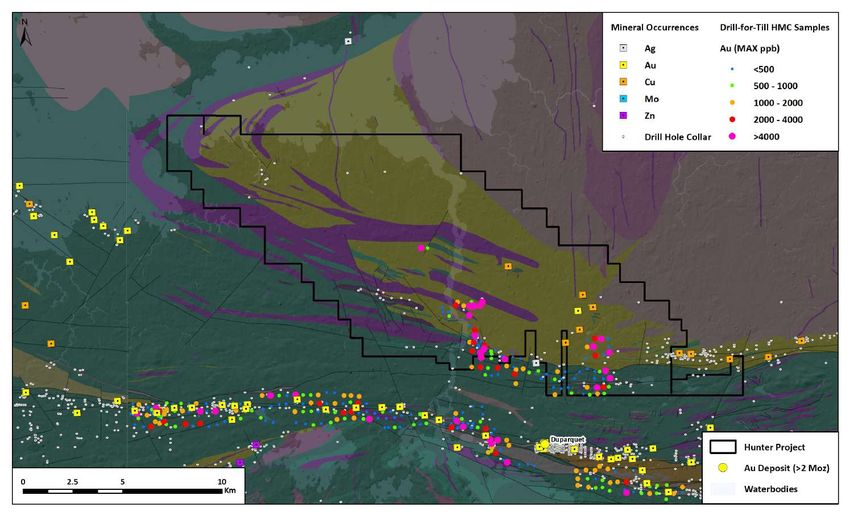This screenshot has width=850, height=516.
Task: Click the Zn purple square legend symbol
Action: [x=623, y=115]
